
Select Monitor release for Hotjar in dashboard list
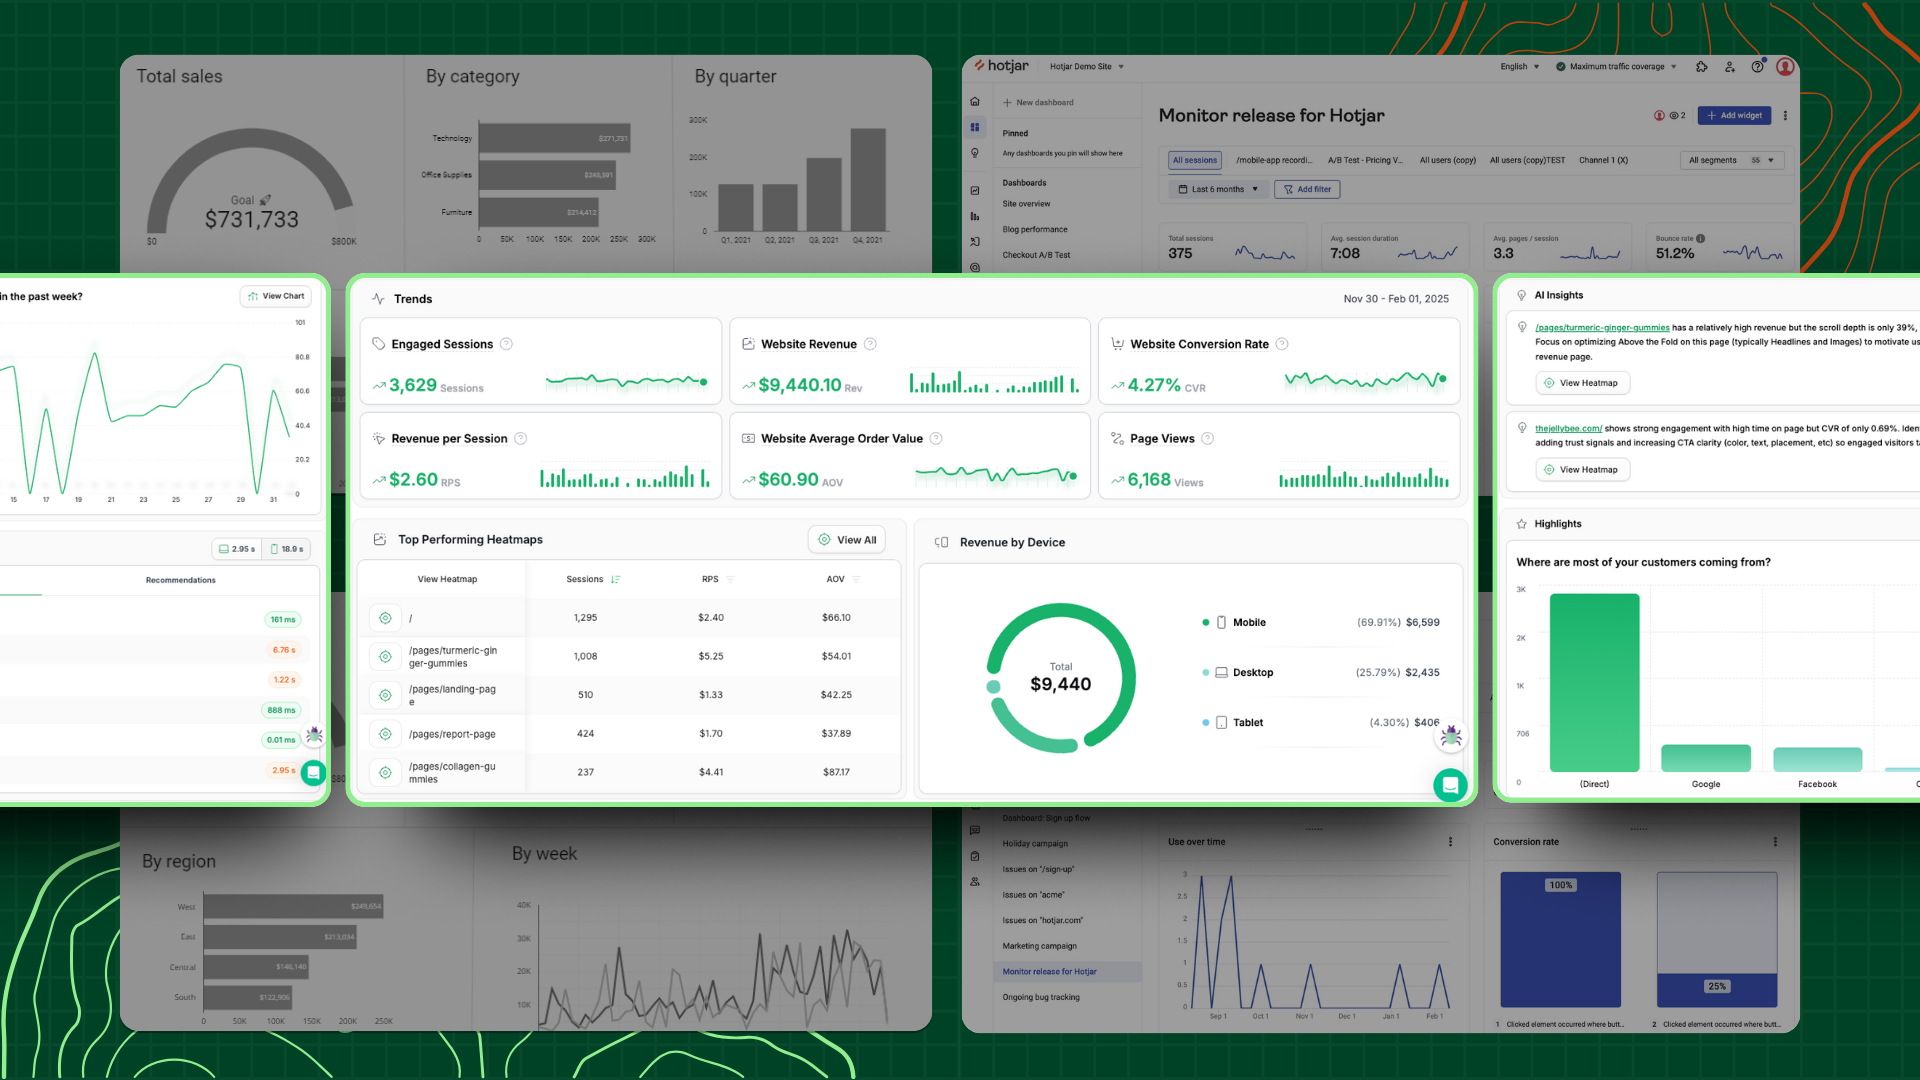(1048, 971)
